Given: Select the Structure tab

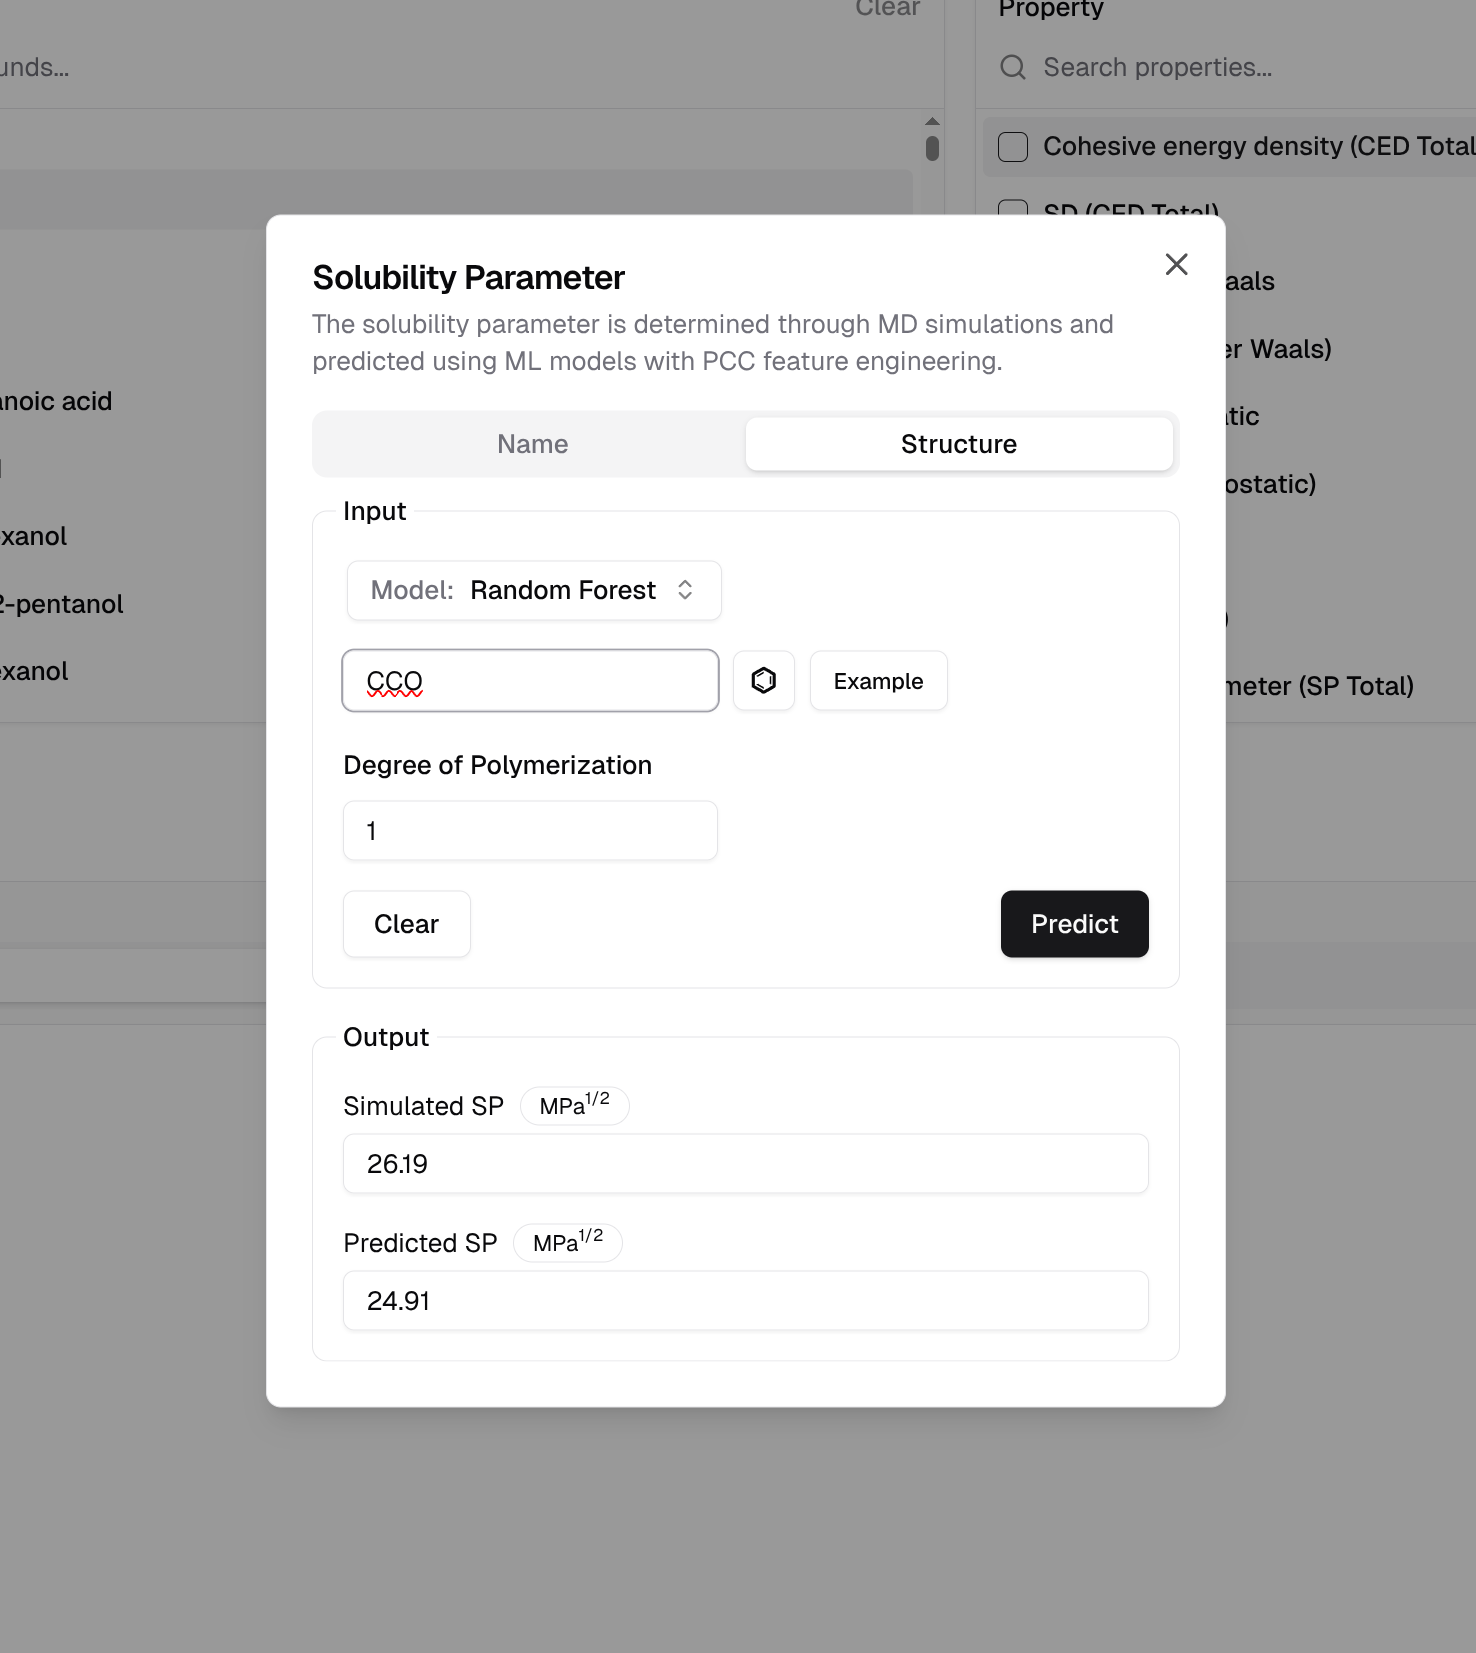Looking at the screenshot, I should pos(958,444).
